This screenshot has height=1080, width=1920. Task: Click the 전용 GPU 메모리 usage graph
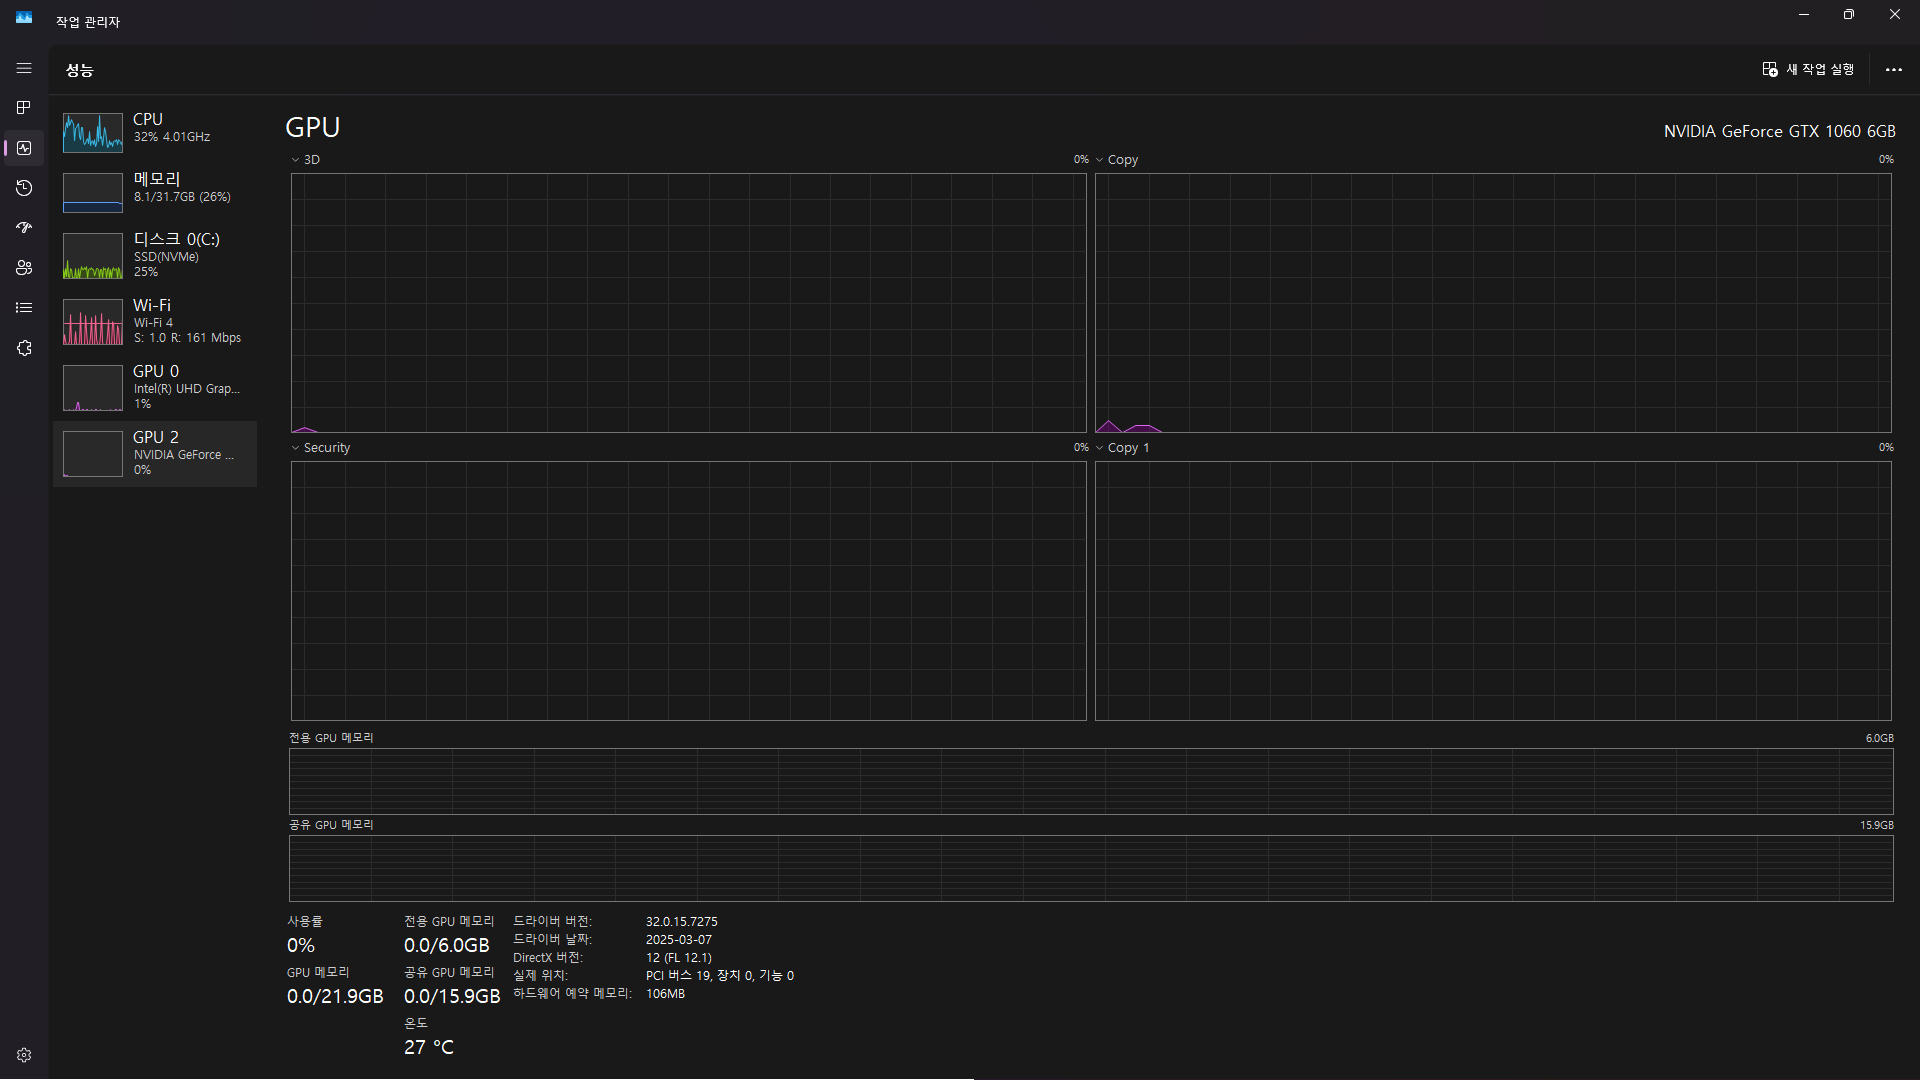[x=1091, y=781]
